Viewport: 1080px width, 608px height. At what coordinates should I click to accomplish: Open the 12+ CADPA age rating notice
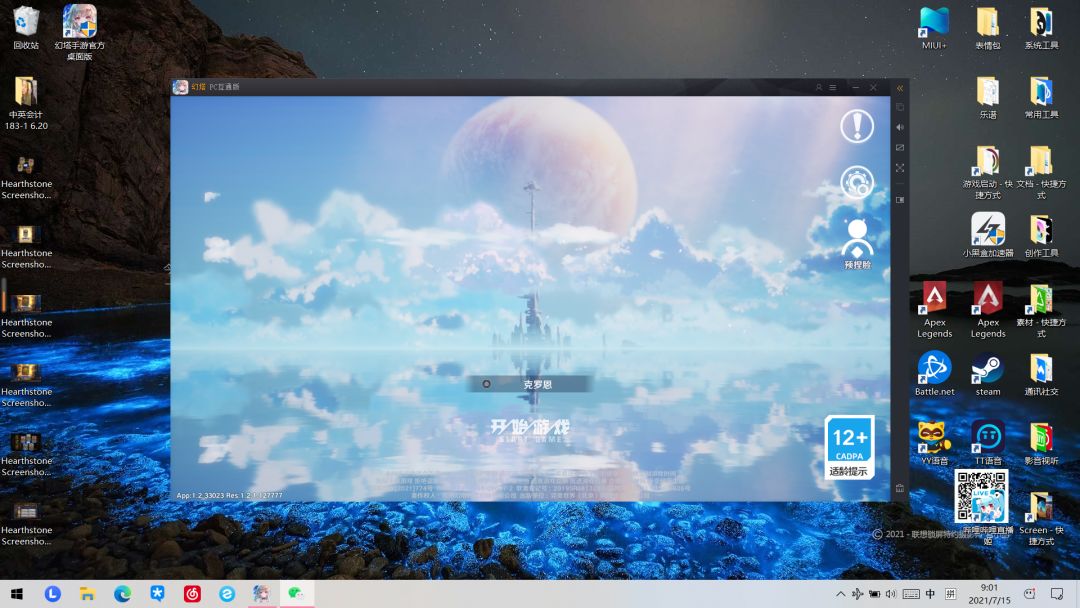coord(849,447)
